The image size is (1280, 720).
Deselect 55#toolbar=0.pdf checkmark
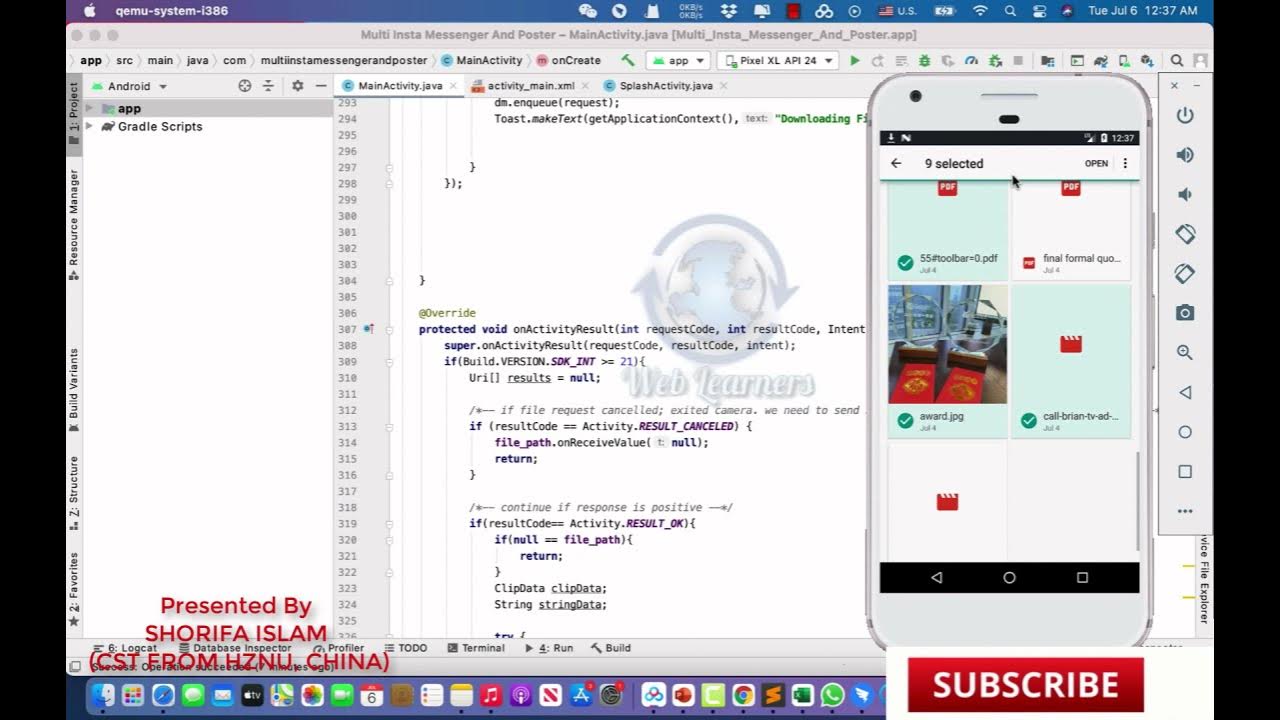[905, 263]
